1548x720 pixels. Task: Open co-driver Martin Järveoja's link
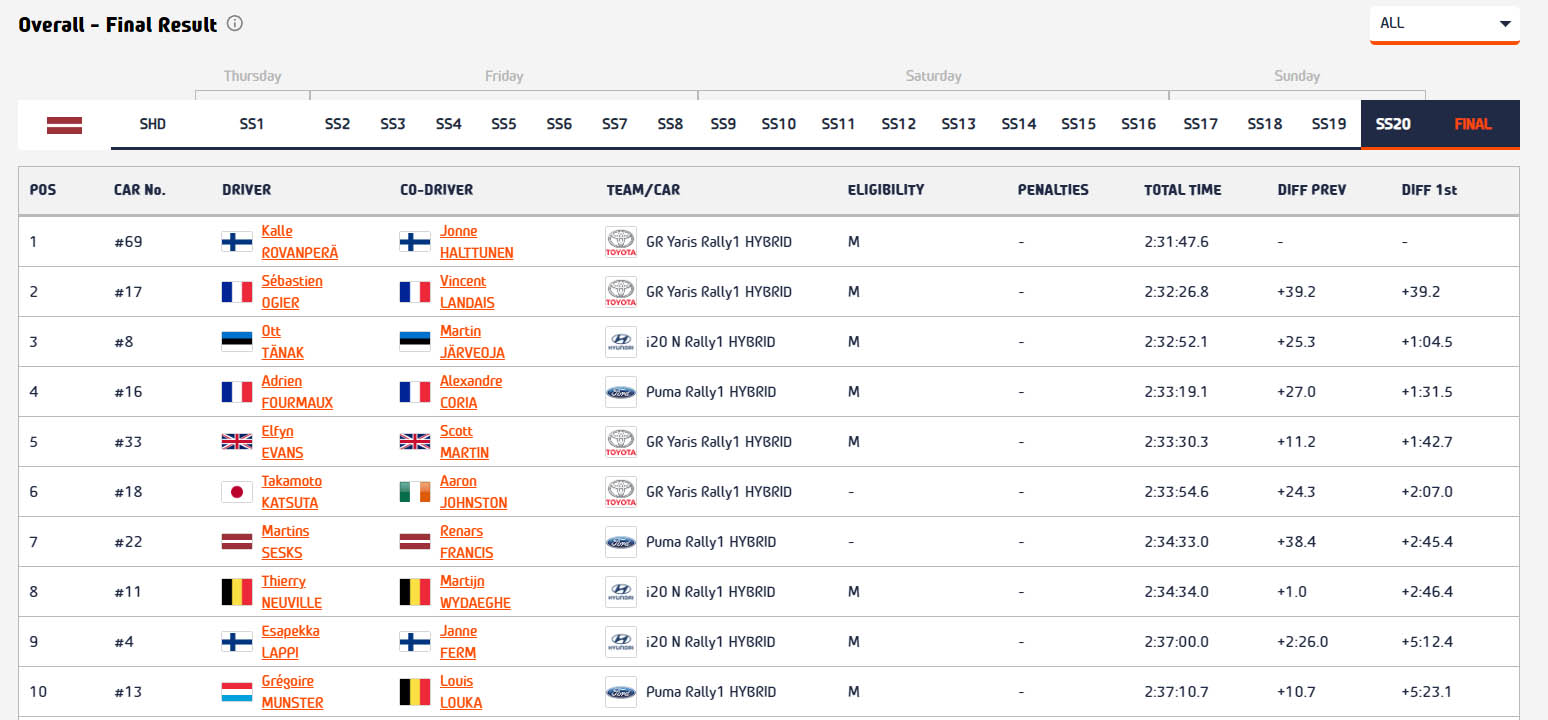coord(472,342)
